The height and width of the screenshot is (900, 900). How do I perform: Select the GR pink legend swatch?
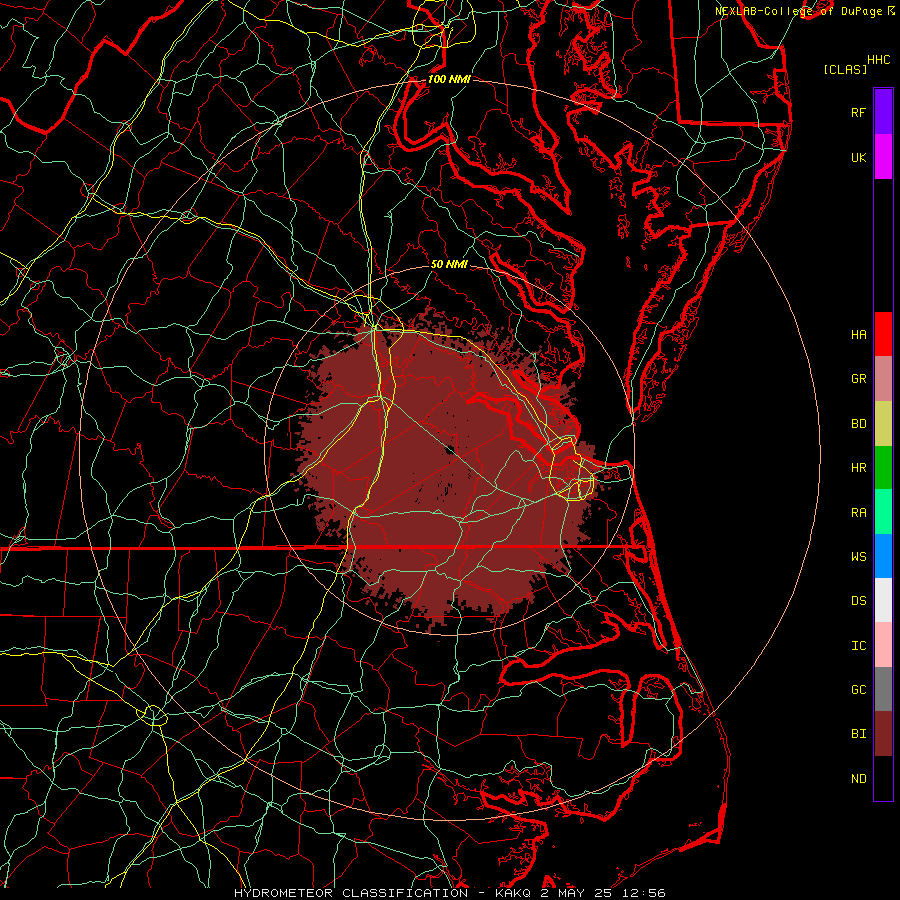tap(883, 379)
